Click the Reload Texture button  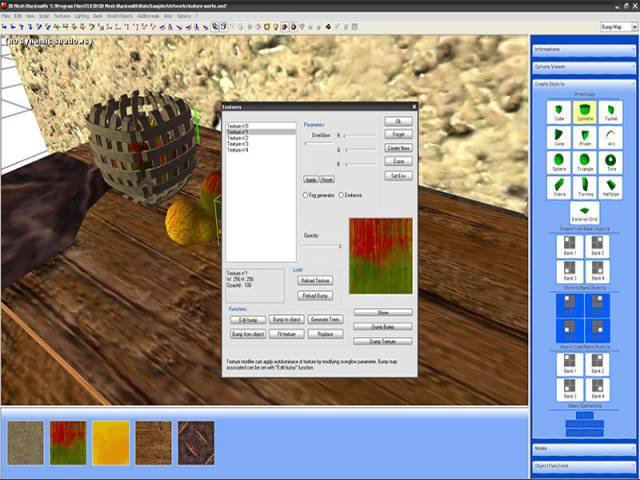click(316, 281)
